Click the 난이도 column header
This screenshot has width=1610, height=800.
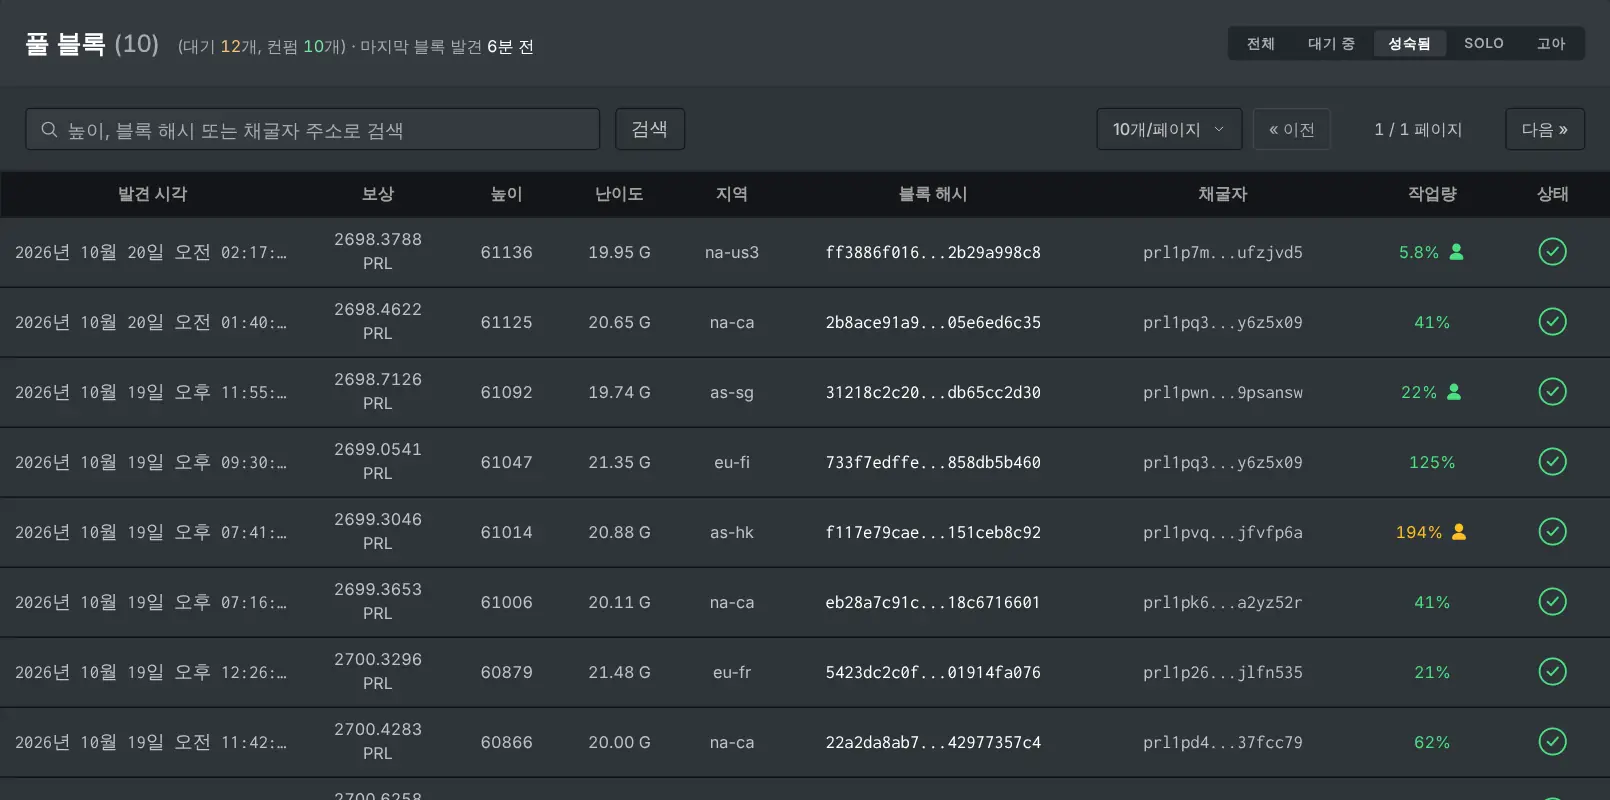tap(619, 194)
